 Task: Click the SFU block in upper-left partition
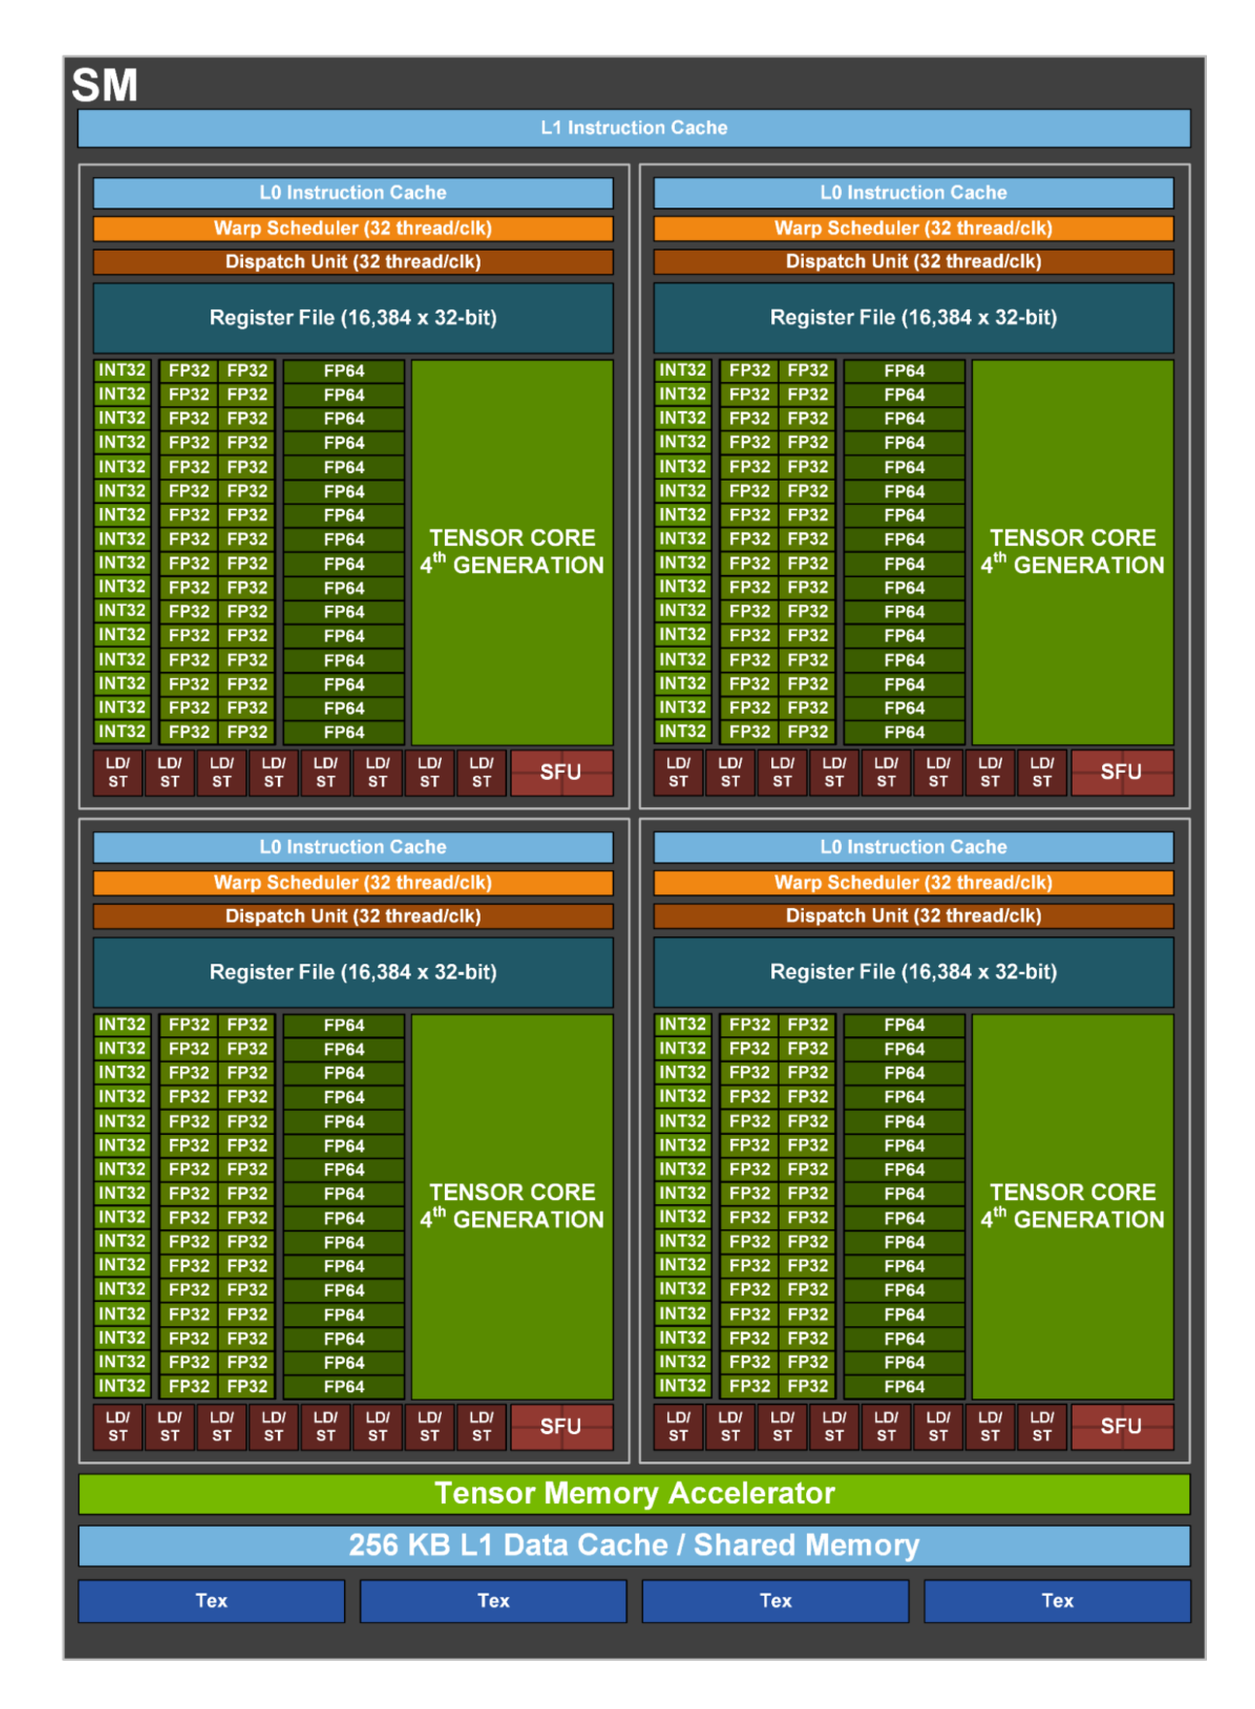[561, 772]
